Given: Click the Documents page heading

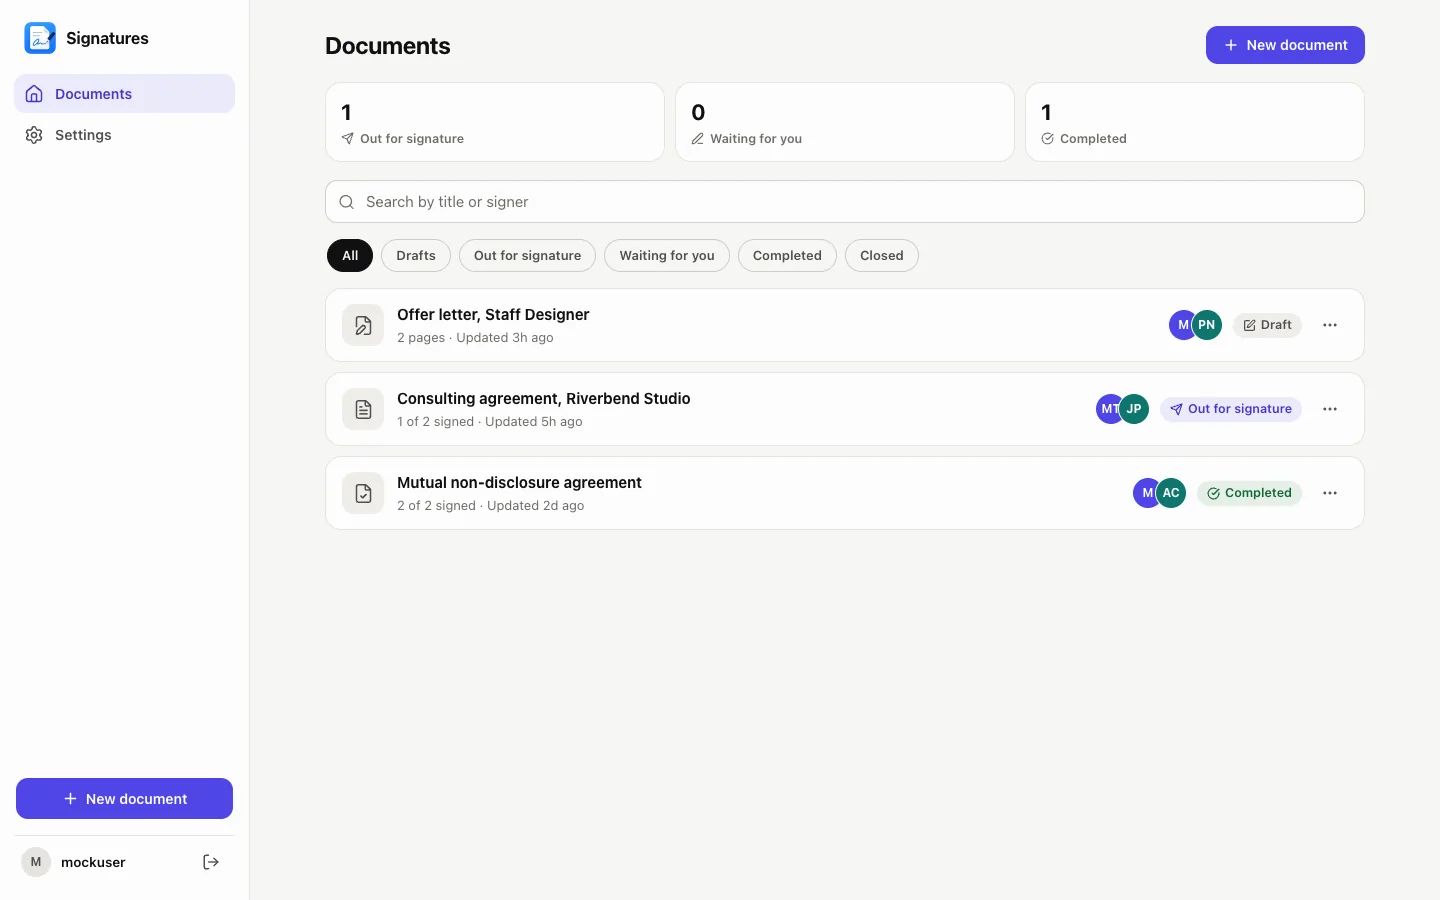Looking at the screenshot, I should (x=388, y=46).
